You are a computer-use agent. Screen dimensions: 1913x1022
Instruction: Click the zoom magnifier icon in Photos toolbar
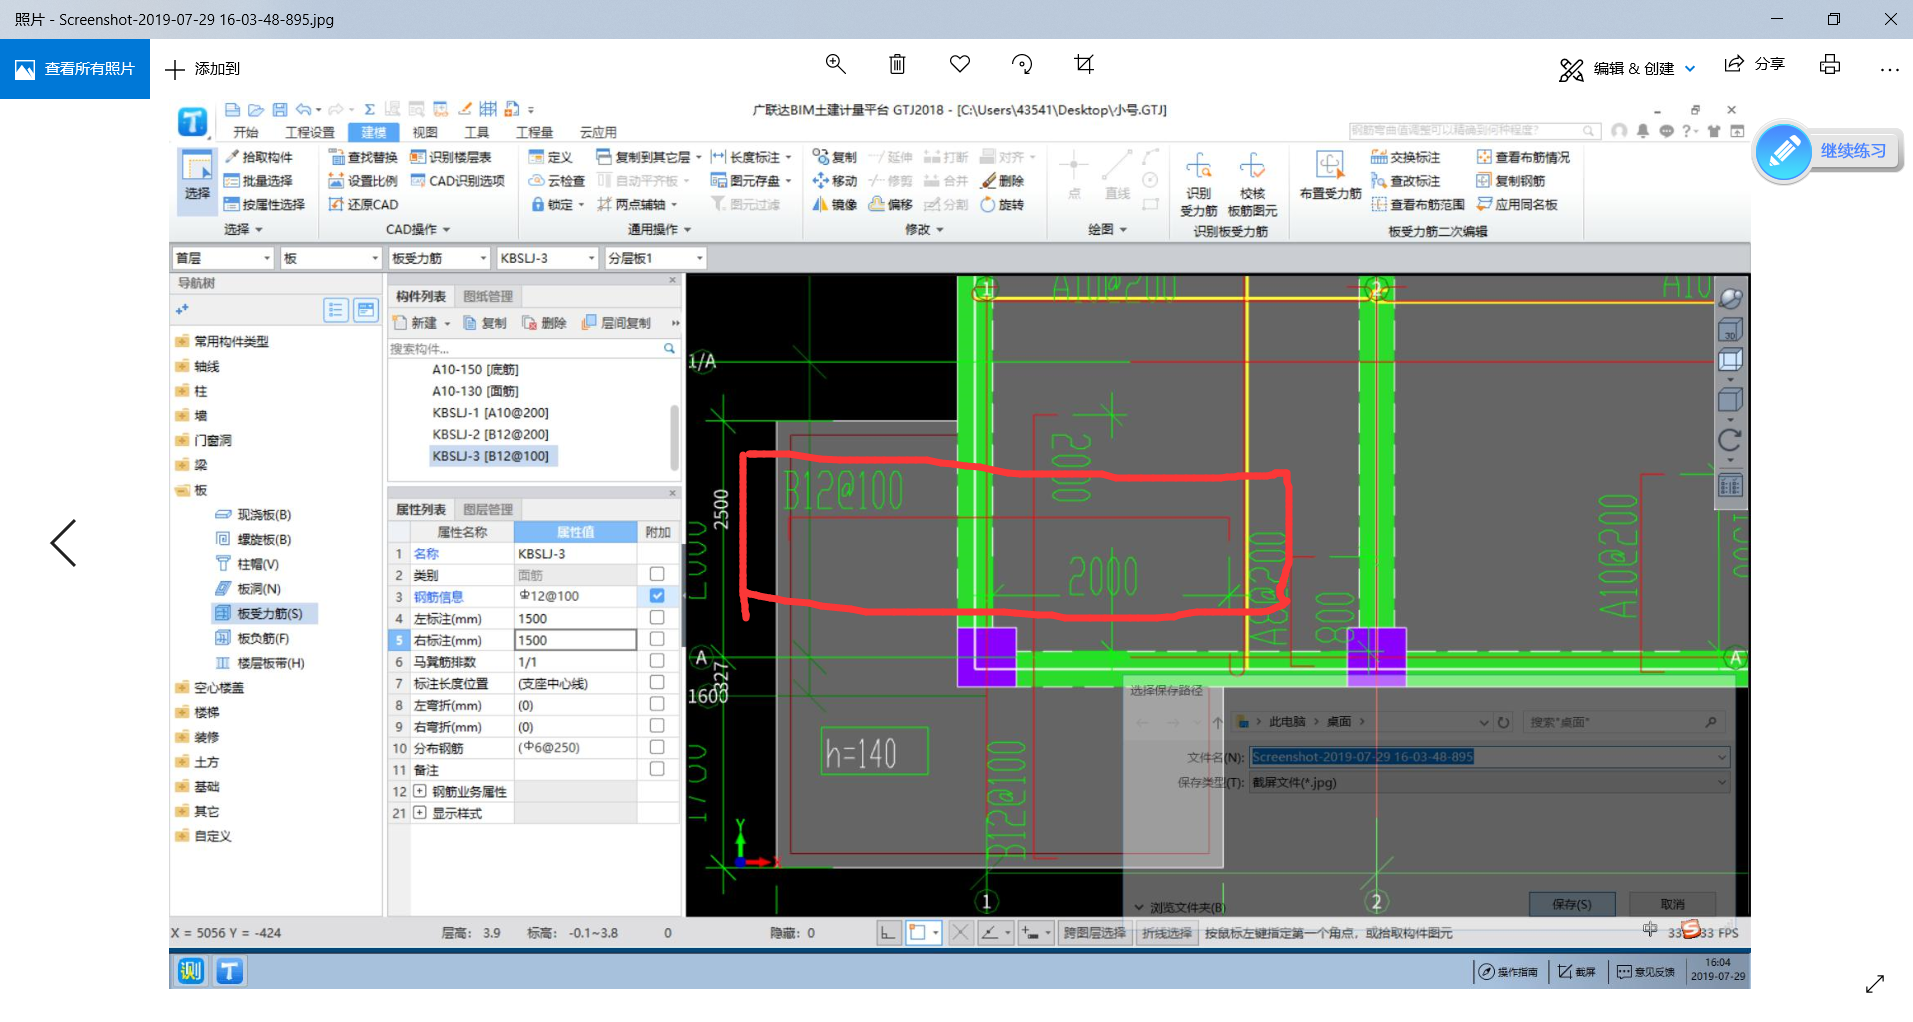coord(835,65)
